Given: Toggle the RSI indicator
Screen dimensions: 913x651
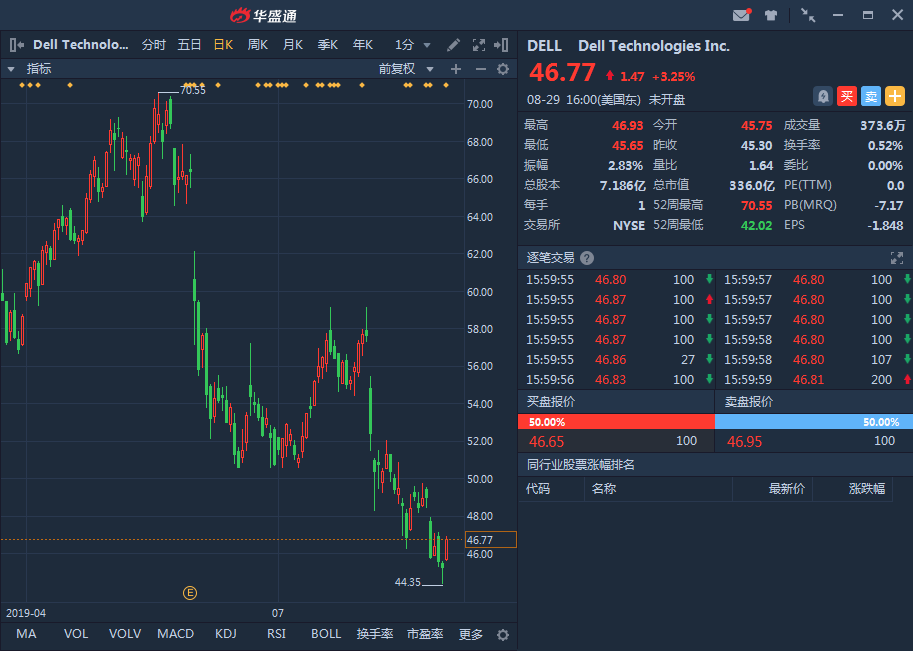Looking at the screenshot, I should 276,634.
